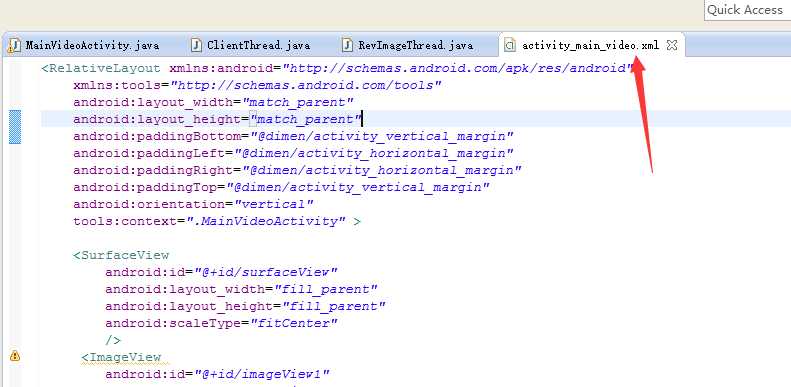
Task: Click the Quick Access search field
Action: (x=748, y=10)
